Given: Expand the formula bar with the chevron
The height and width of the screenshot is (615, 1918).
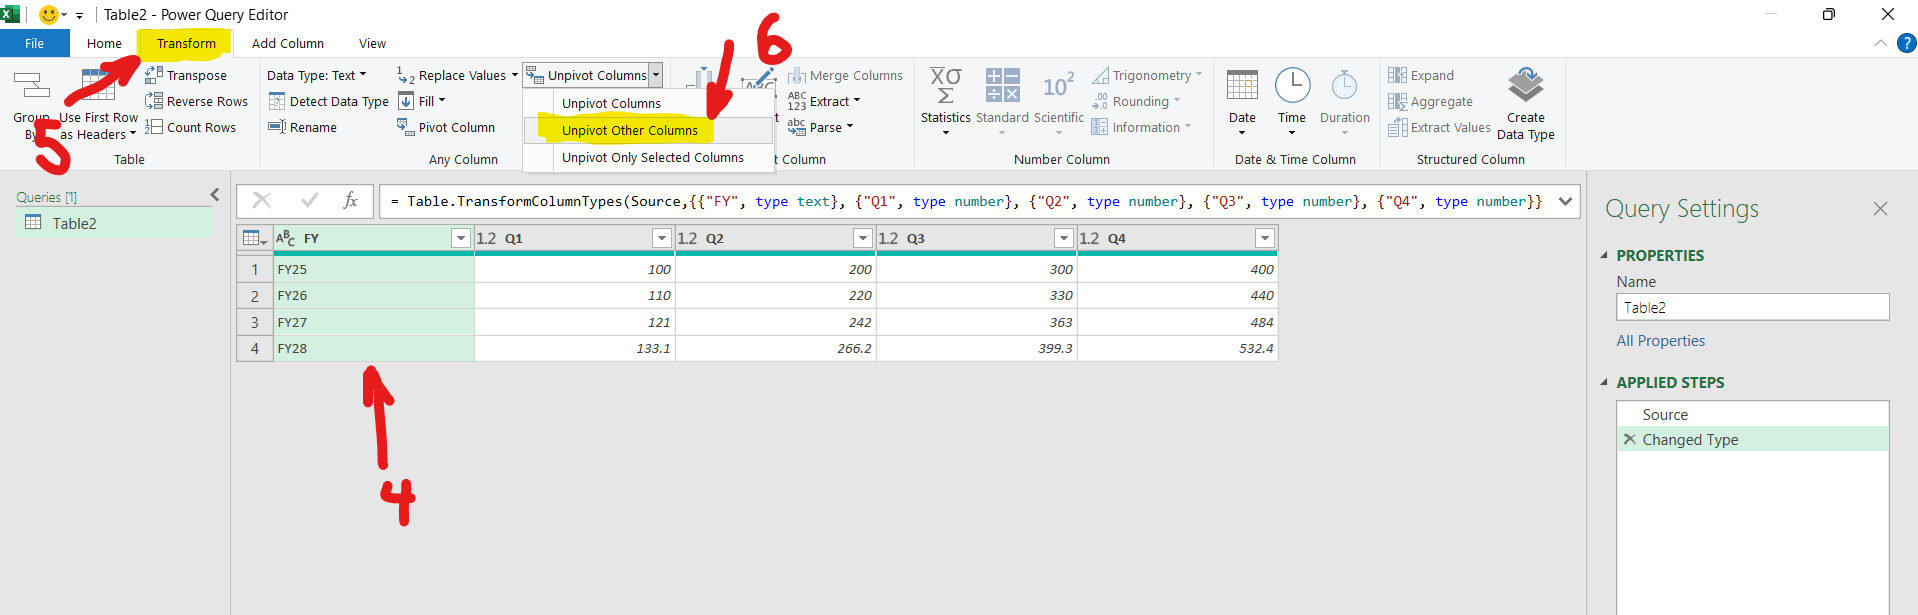Looking at the screenshot, I should click(1565, 201).
